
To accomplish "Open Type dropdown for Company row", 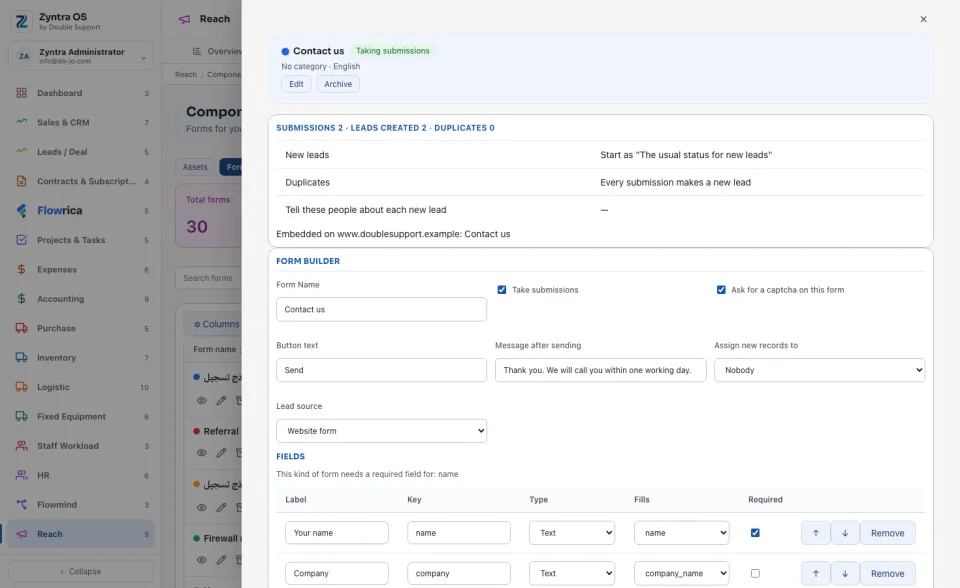I will (x=572, y=573).
